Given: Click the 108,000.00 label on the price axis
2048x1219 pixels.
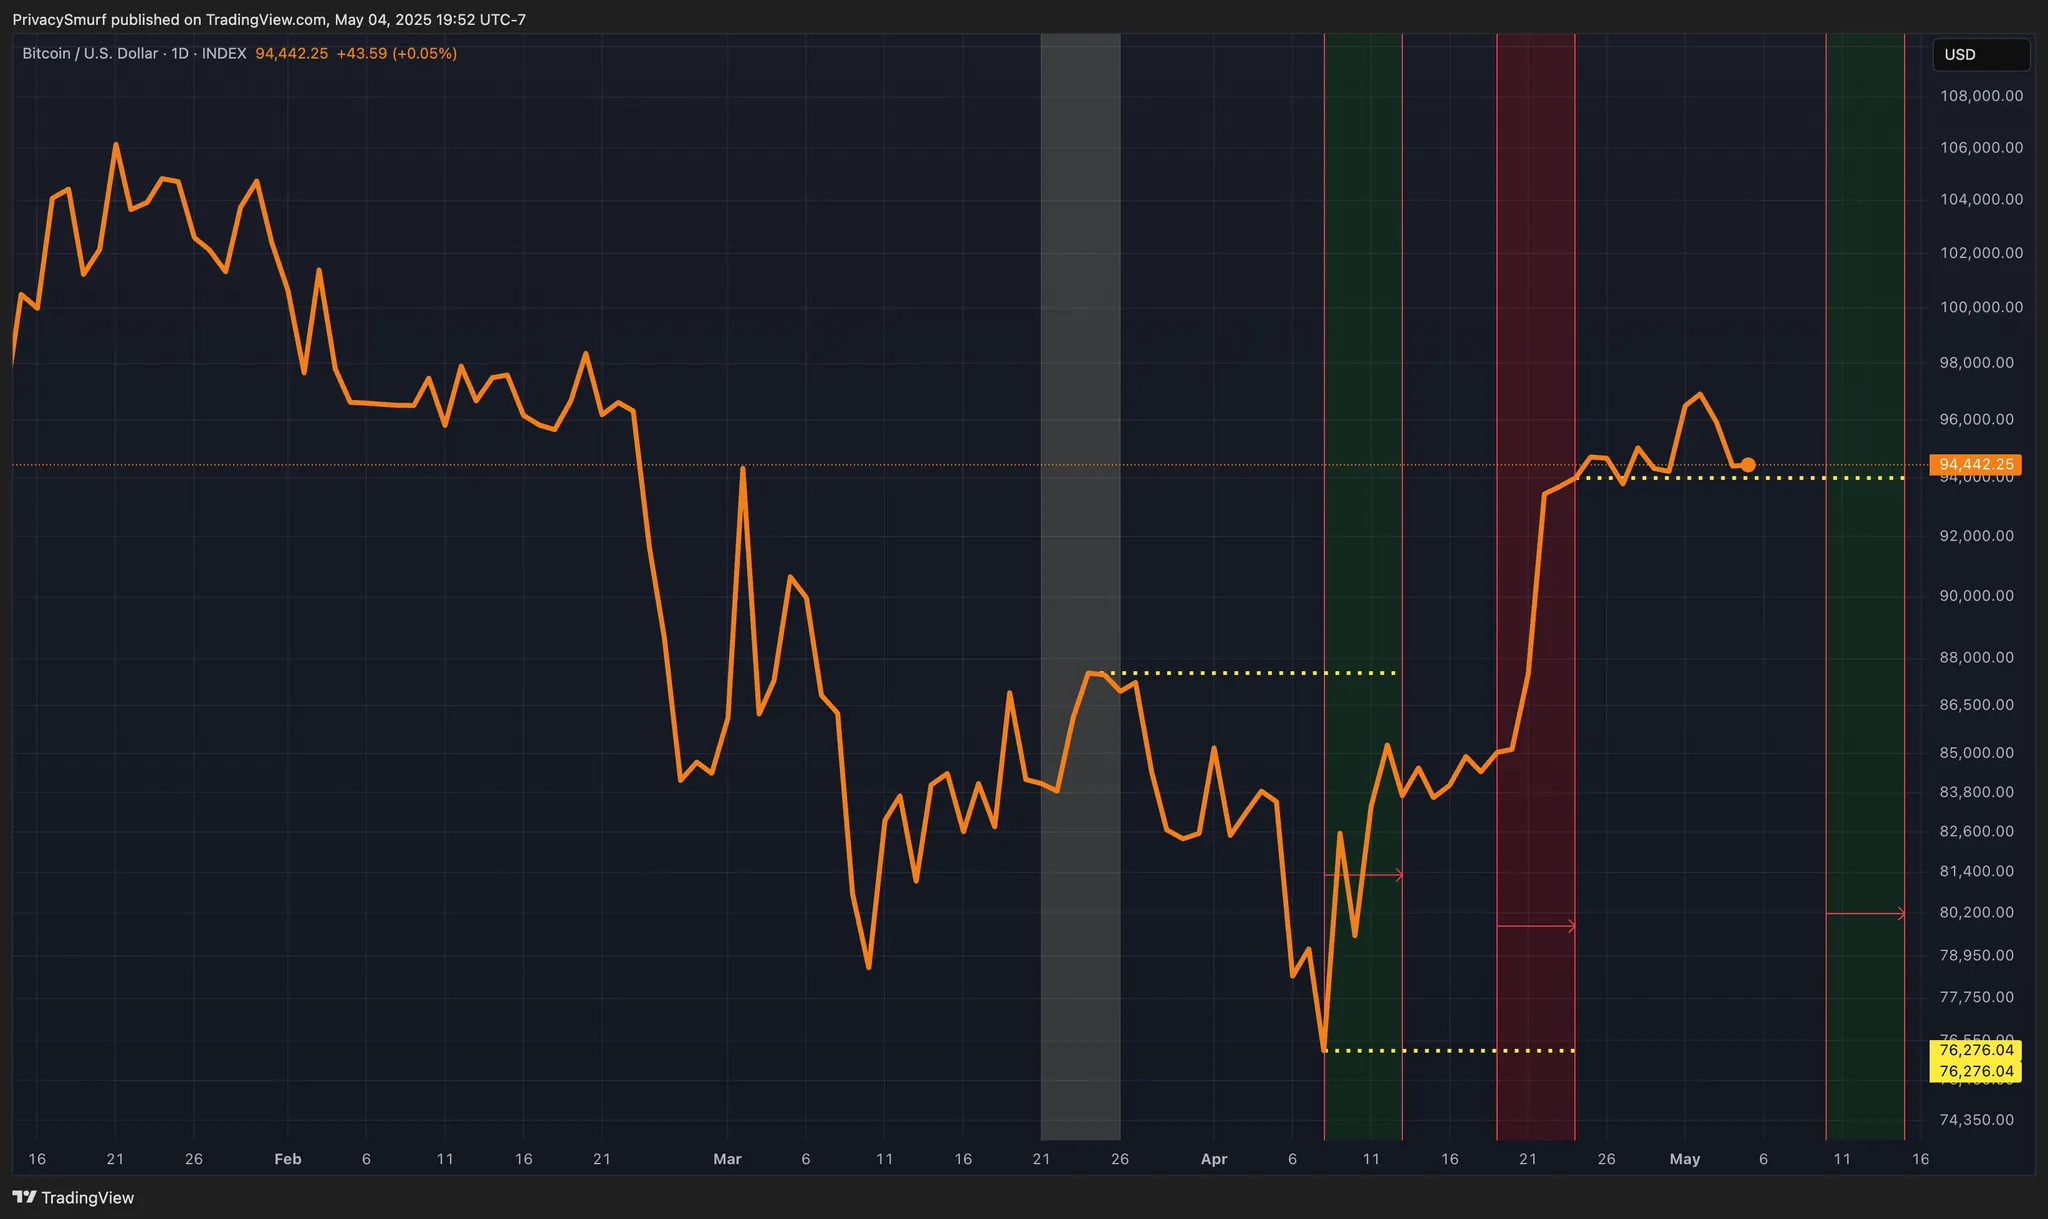Looking at the screenshot, I should pos(1980,96).
